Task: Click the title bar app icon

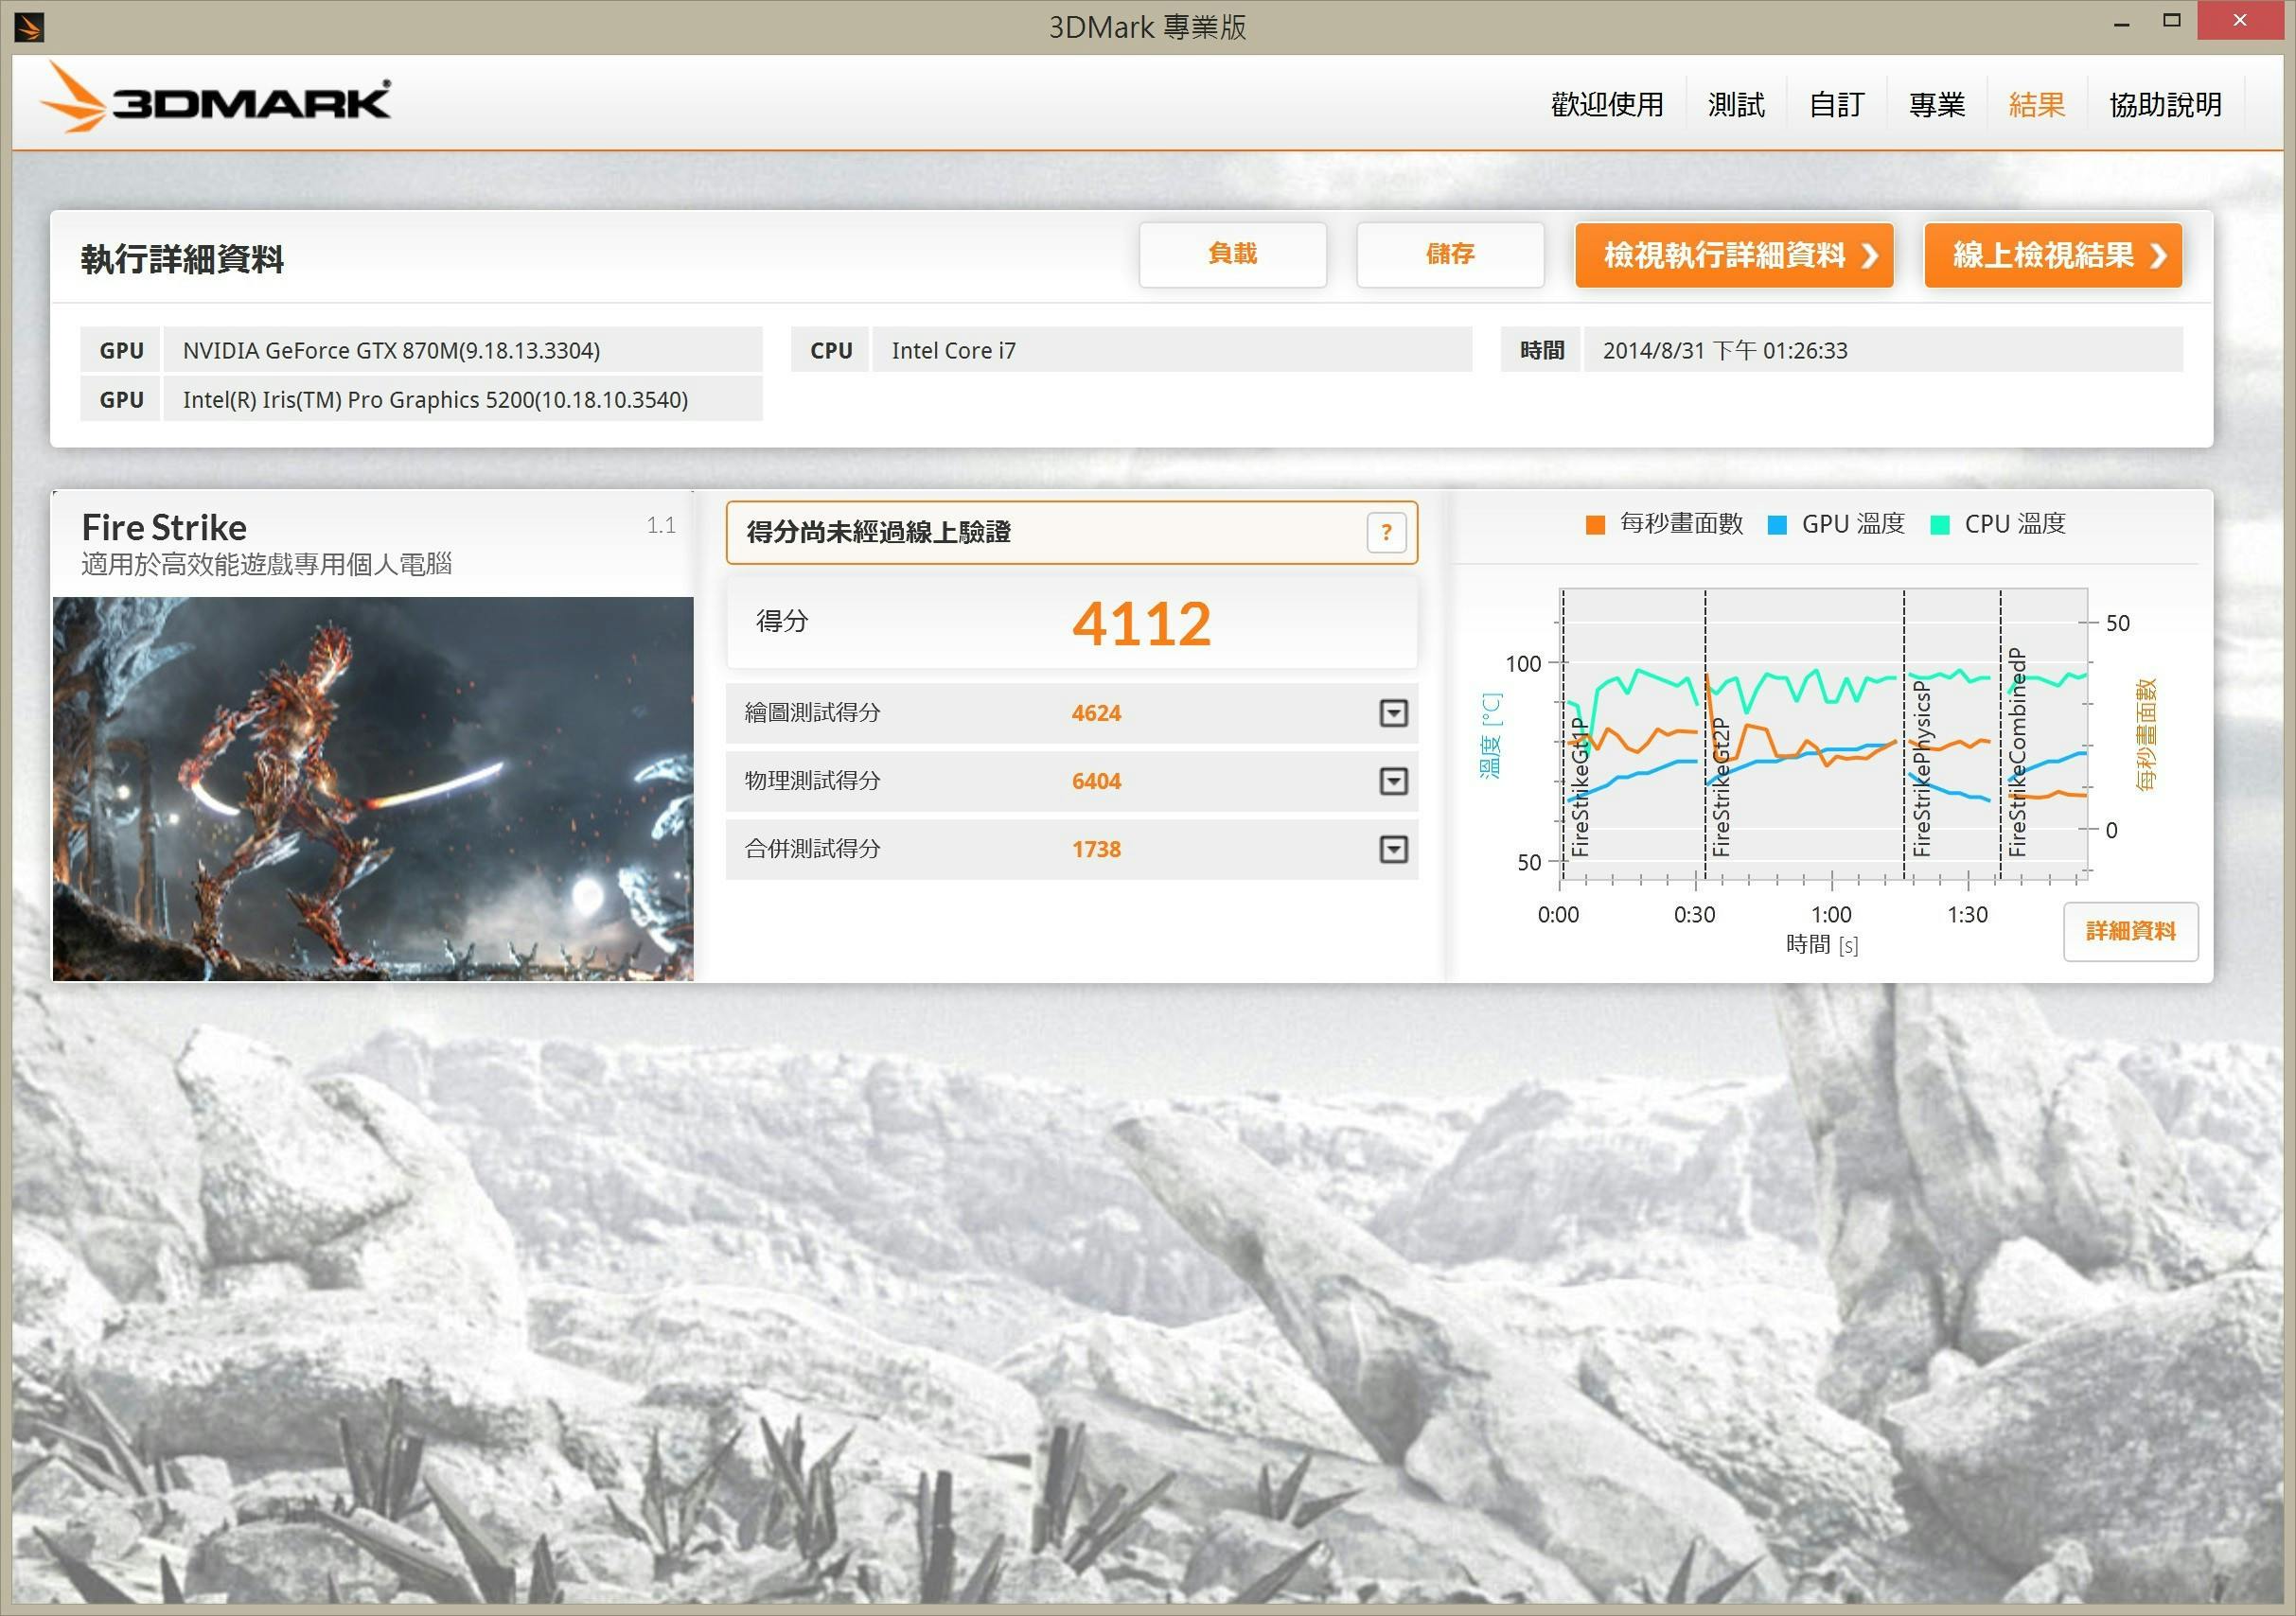Action: point(28,27)
